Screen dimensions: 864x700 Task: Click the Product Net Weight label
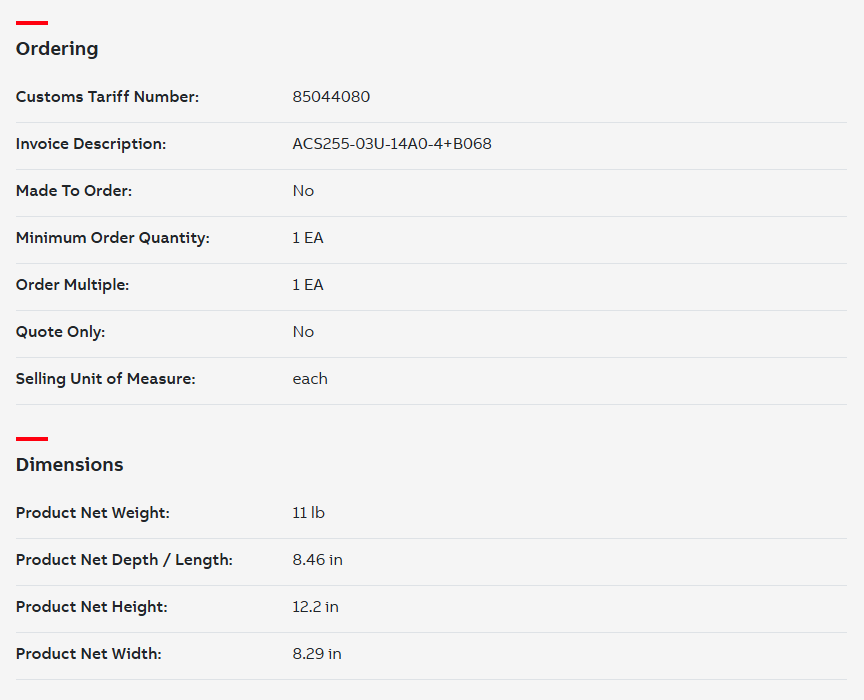click(93, 513)
